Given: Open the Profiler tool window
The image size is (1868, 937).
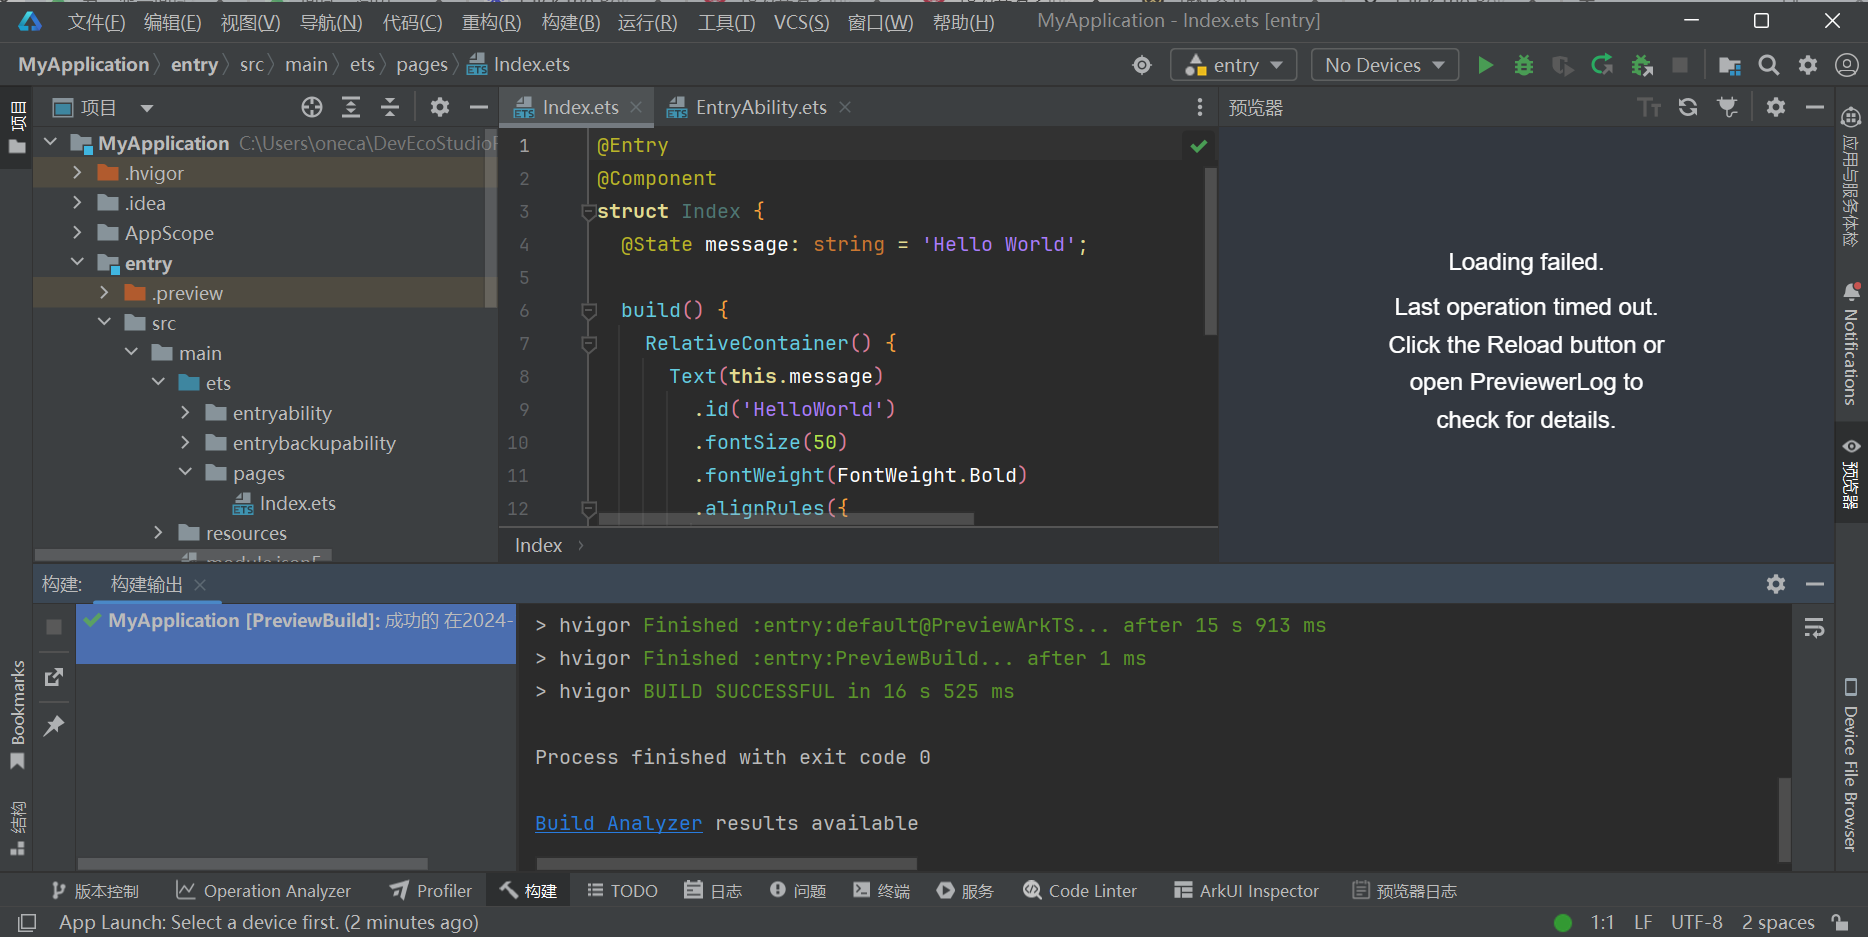Looking at the screenshot, I should (x=431, y=891).
